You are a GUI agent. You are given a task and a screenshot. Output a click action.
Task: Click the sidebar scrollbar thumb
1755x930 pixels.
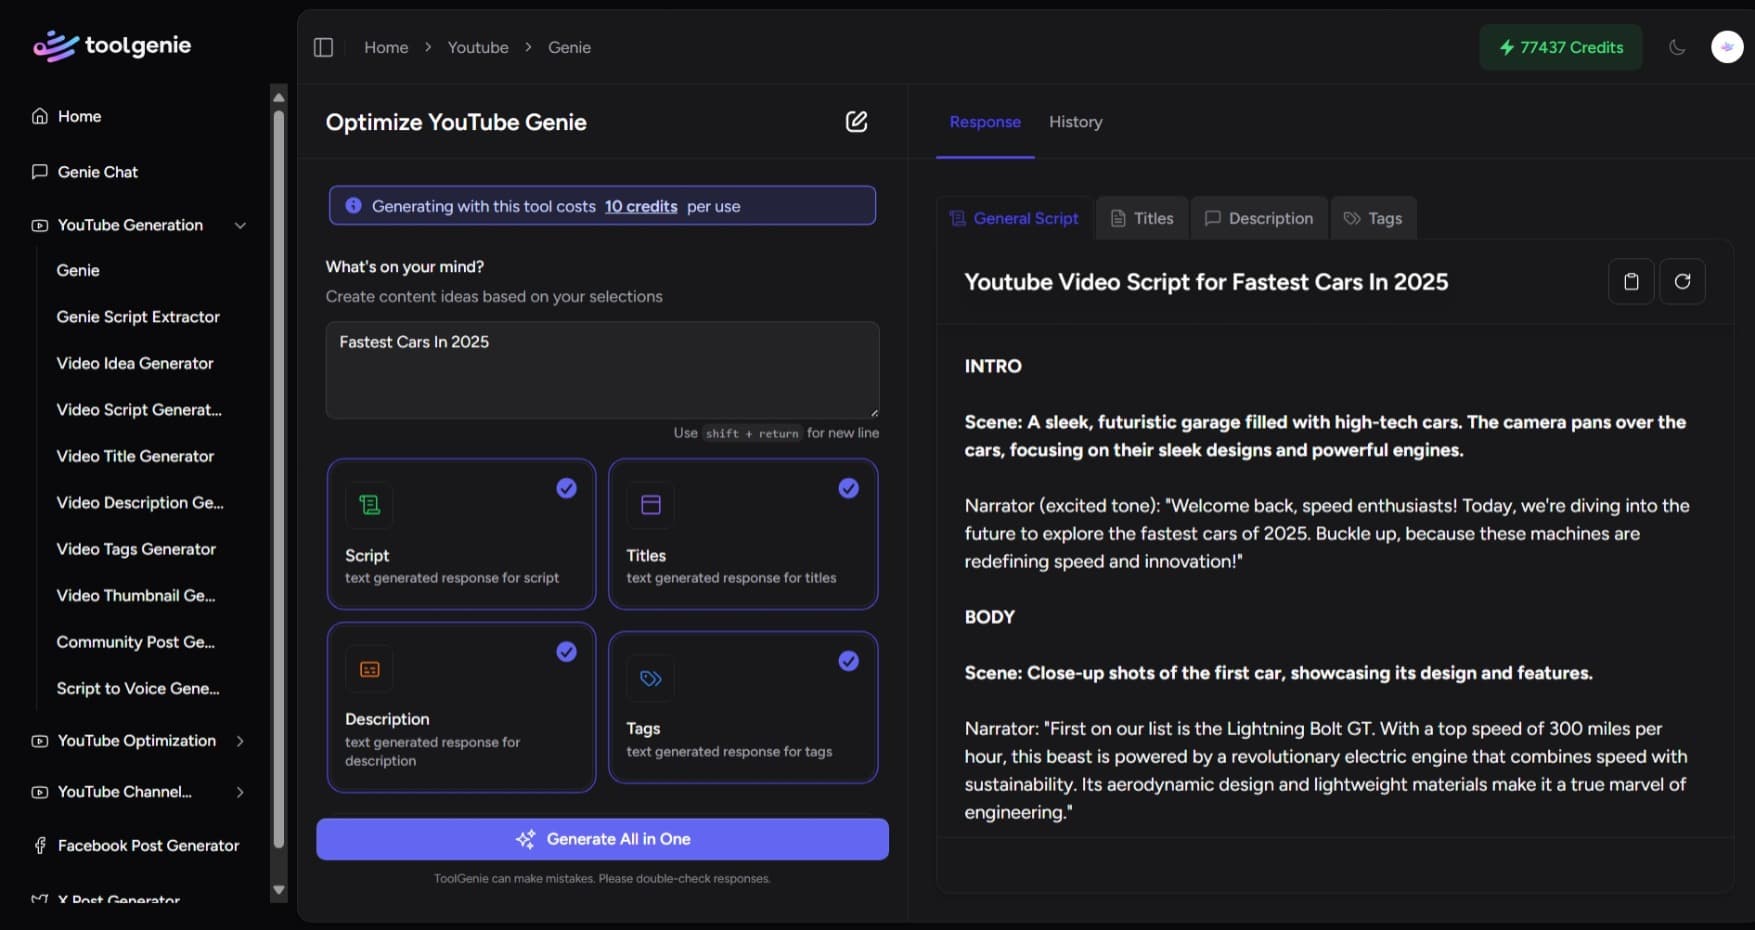tap(279, 480)
